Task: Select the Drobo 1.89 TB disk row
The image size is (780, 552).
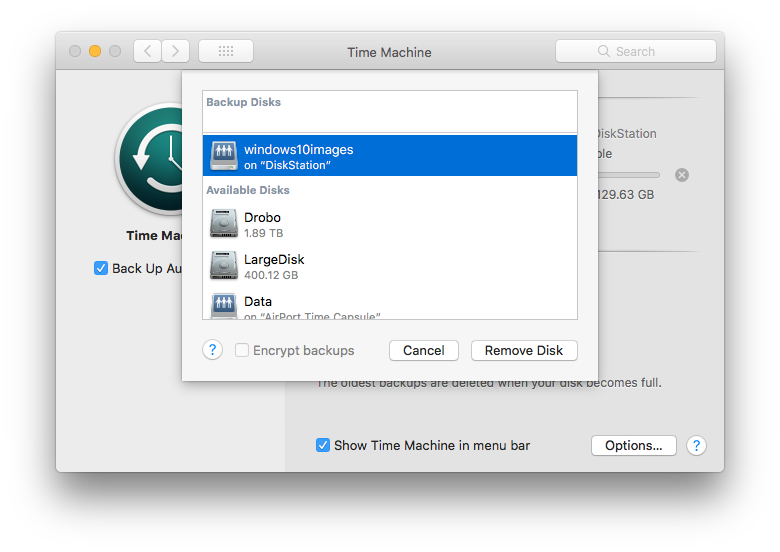Action: (390, 224)
